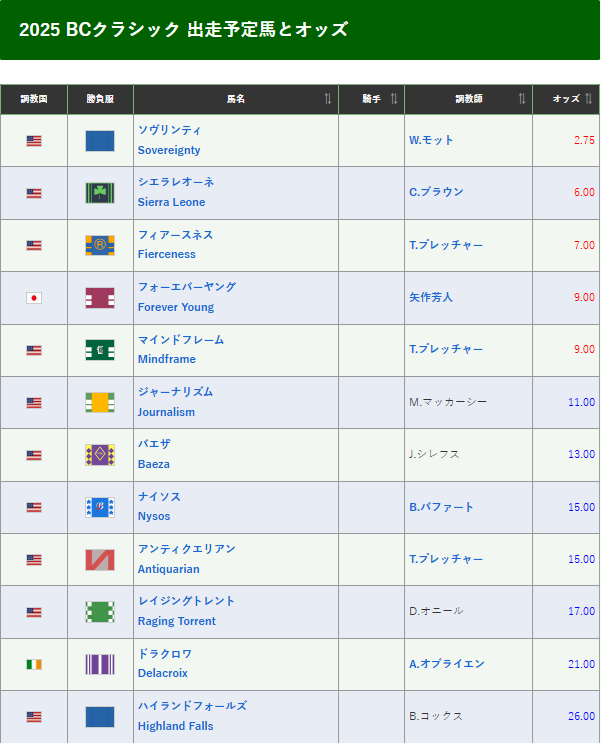602x743 pixels.
Task: Click Baeza's purple diamond silks icon
Action: (x=100, y=455)
